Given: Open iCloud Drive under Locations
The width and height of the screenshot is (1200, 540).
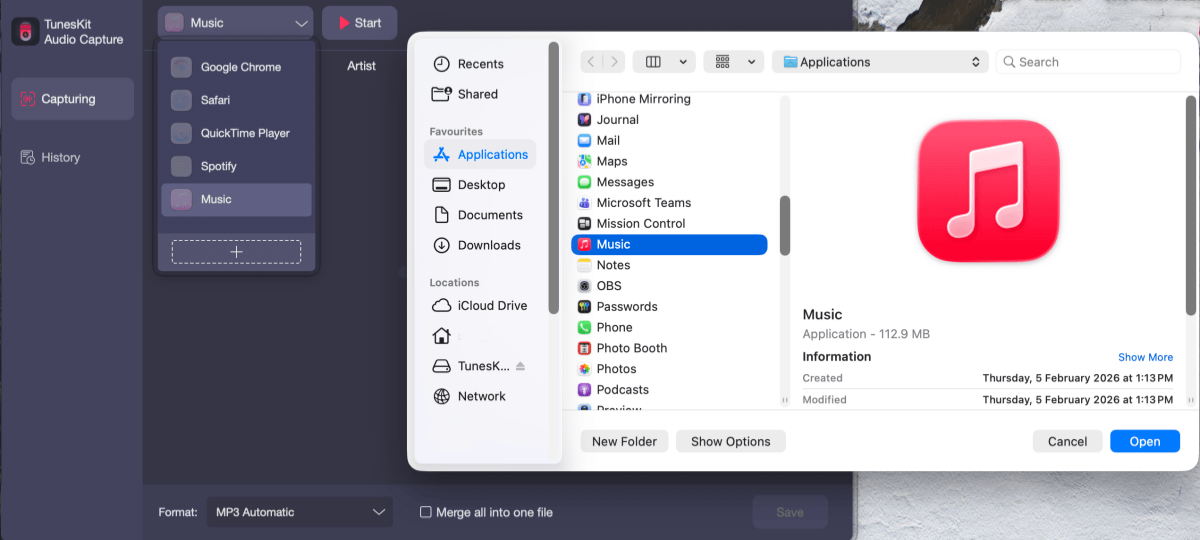Looking at the screenshot, I should 479,306.
